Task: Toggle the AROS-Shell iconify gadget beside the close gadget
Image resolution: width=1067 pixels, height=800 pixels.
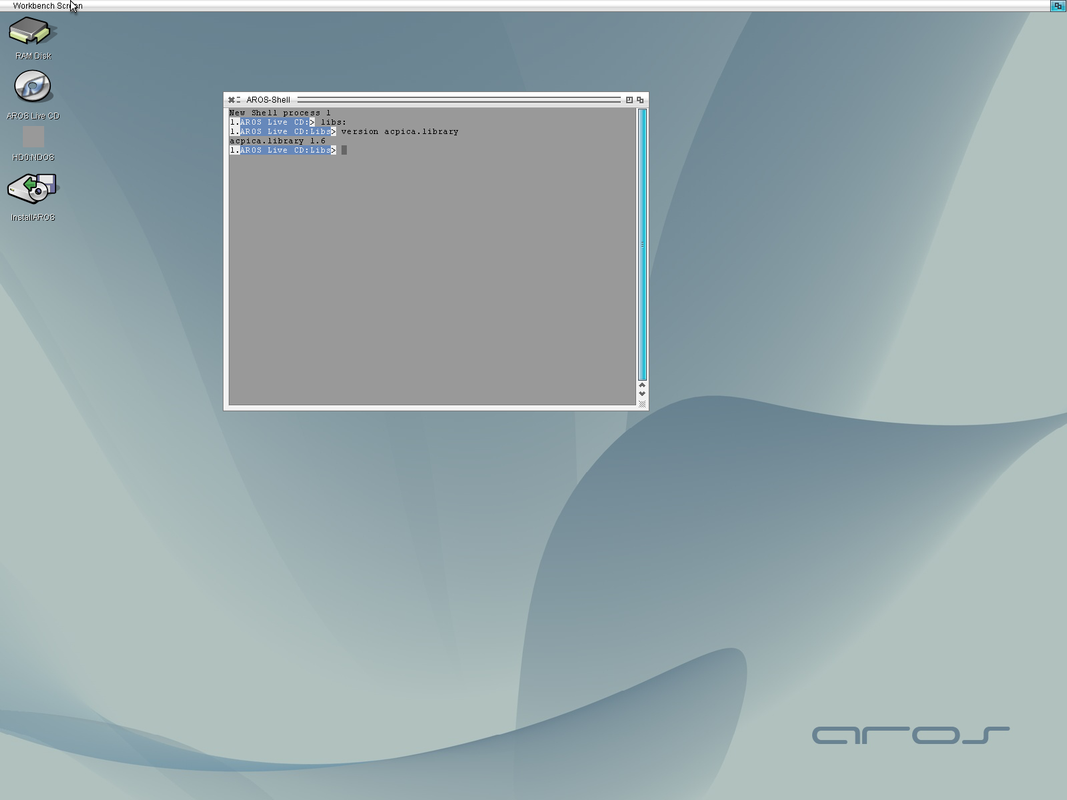Action: coord(238,99)
